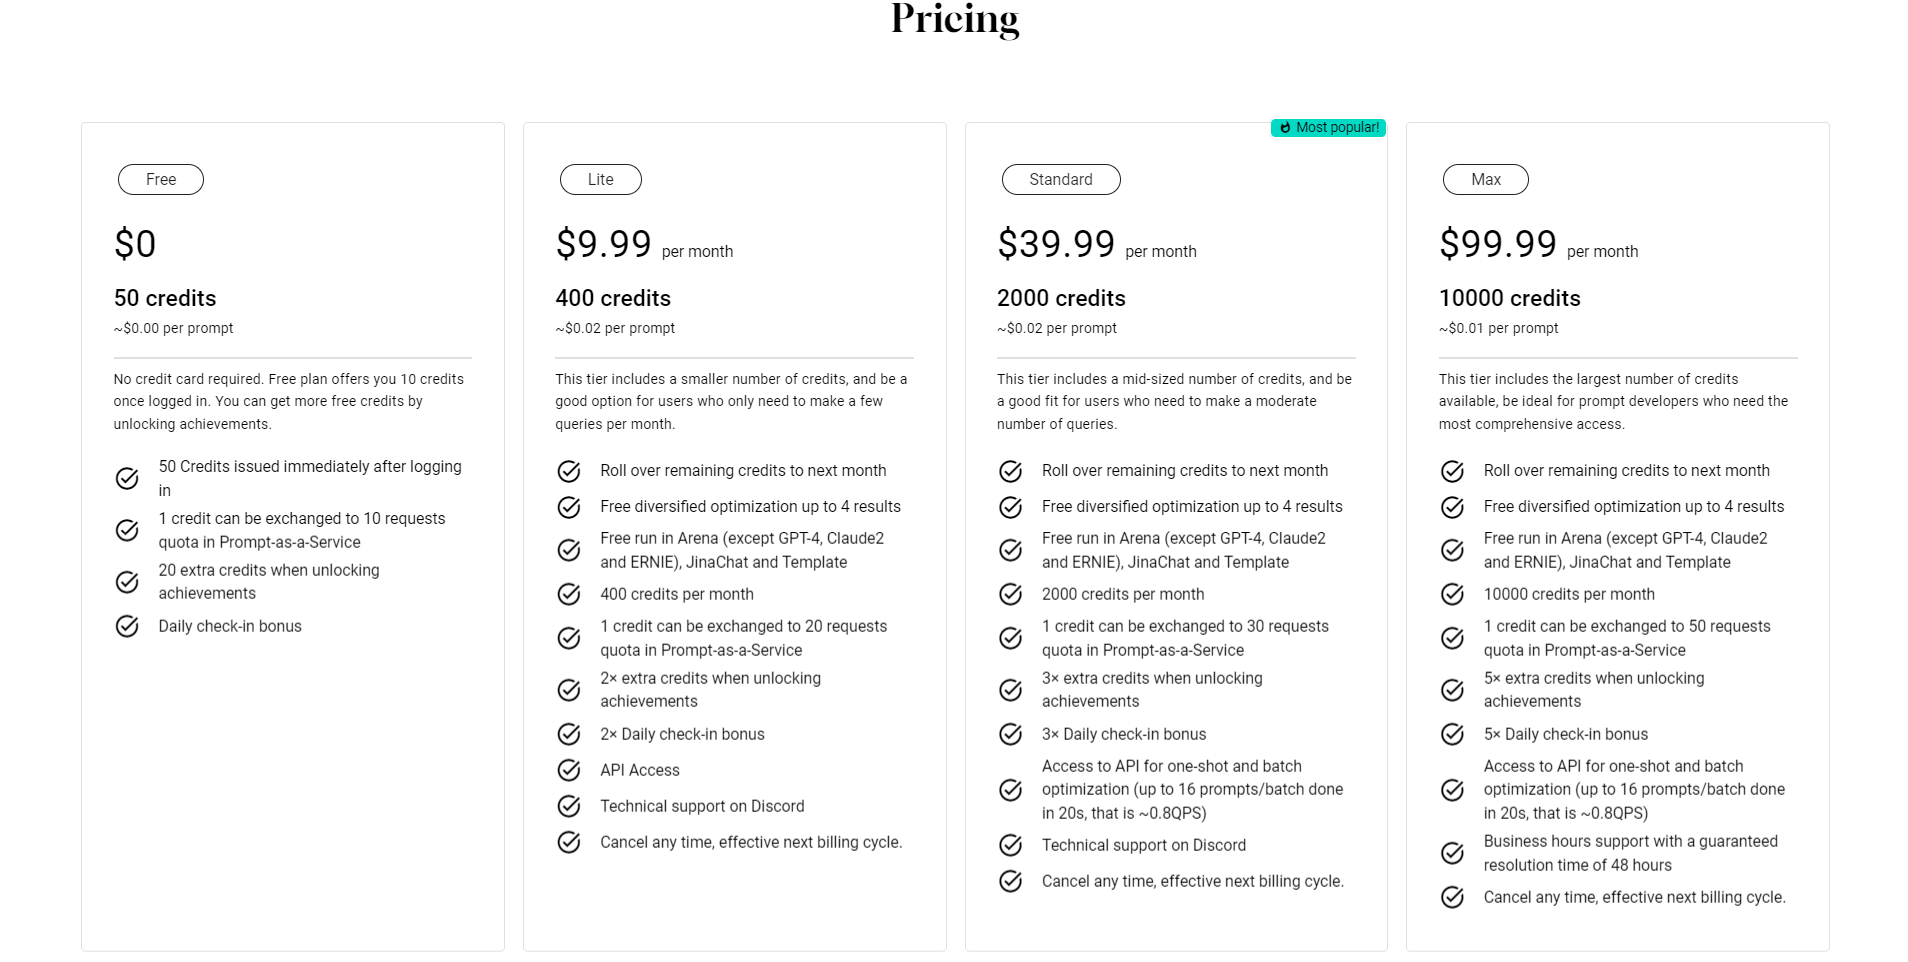Select the Lite plan pill label
This screenshot has height=962, width=1908.
click(601, 179)
